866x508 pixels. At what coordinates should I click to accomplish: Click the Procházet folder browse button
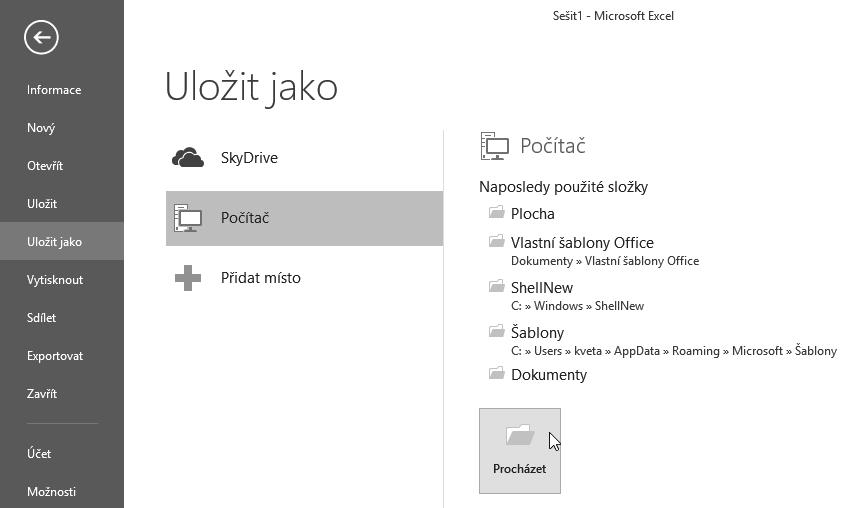pyautogui.click(x=519, y=450)
